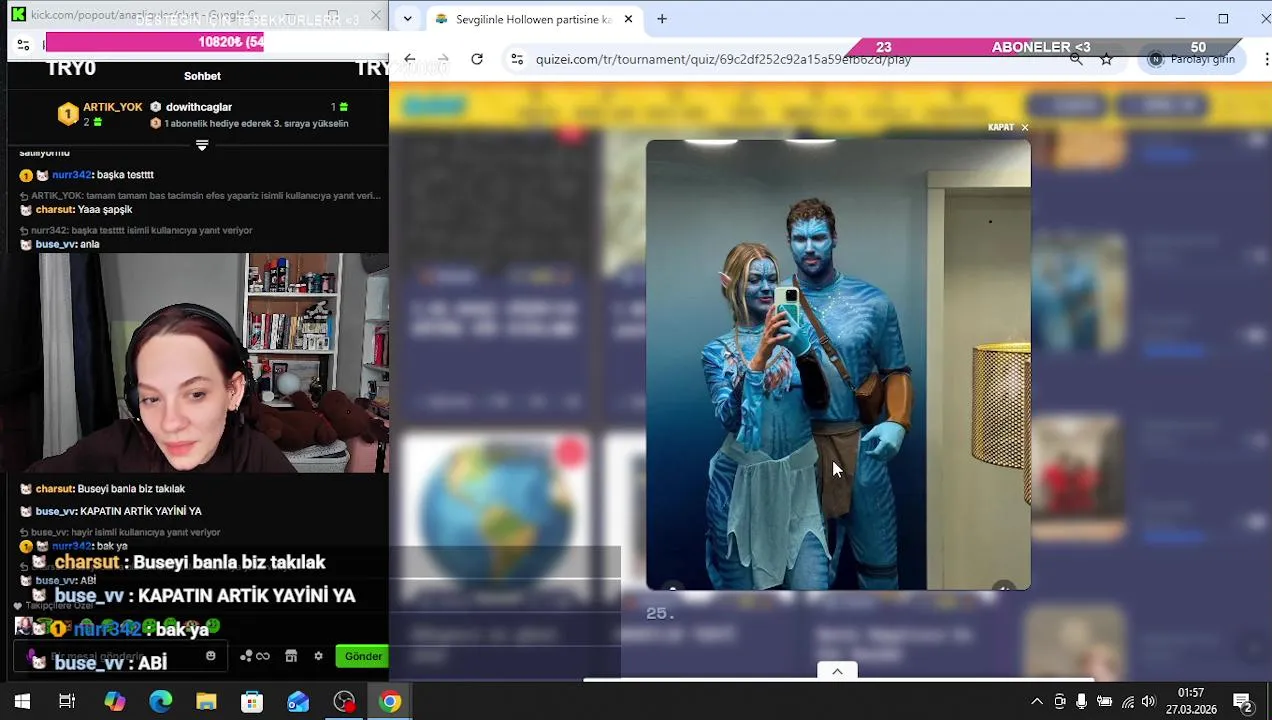
Task: Open the clock showing 01:57
Action: [x=1191, y=702]
